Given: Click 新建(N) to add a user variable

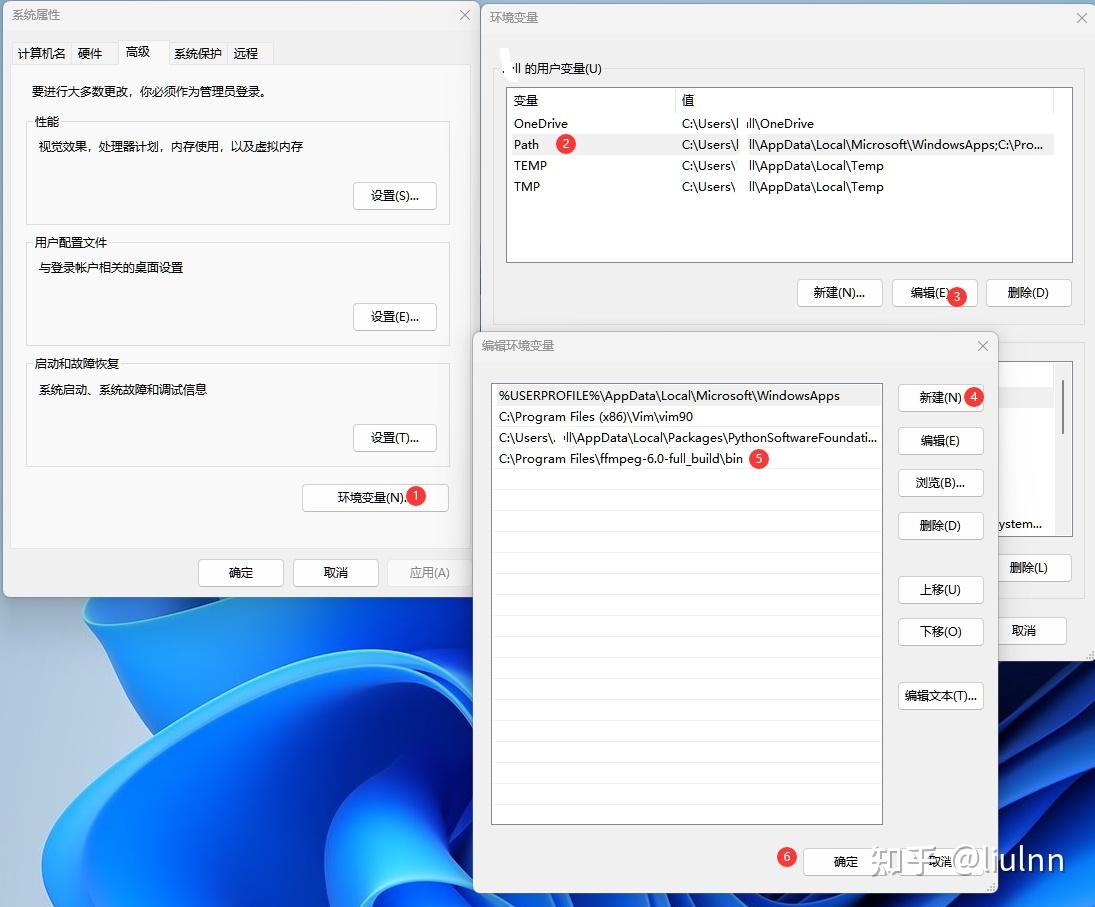Looking at the screenshot, I should pyautogui.click(x=840, y=293).
